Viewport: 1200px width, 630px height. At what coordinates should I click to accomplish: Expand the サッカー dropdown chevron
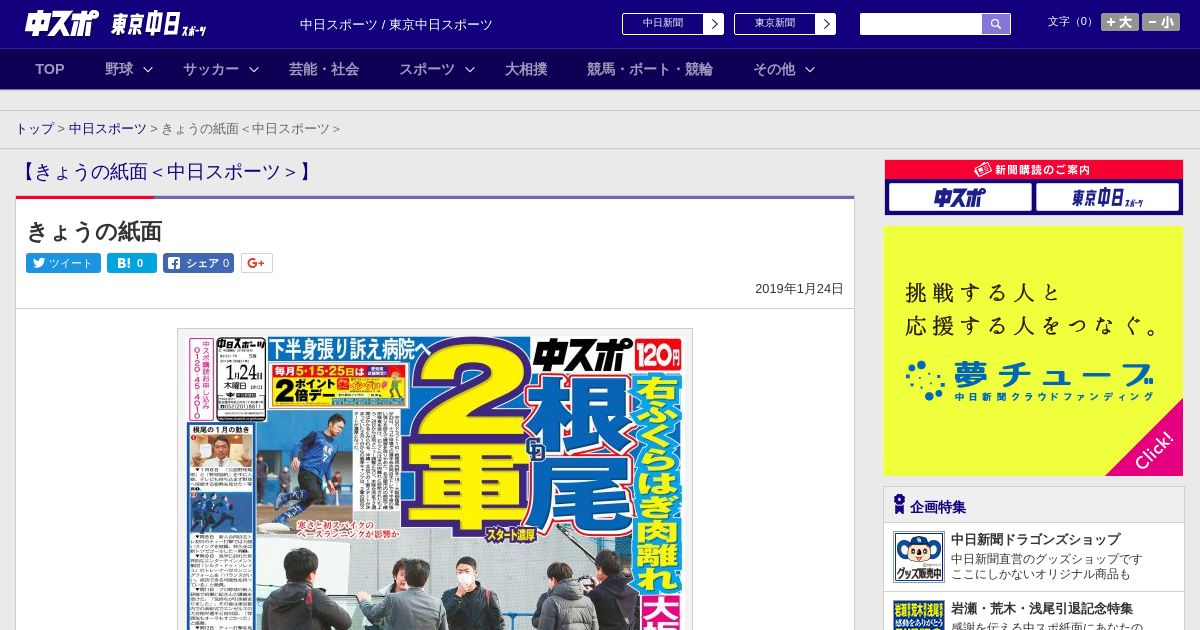coord(254,69)
